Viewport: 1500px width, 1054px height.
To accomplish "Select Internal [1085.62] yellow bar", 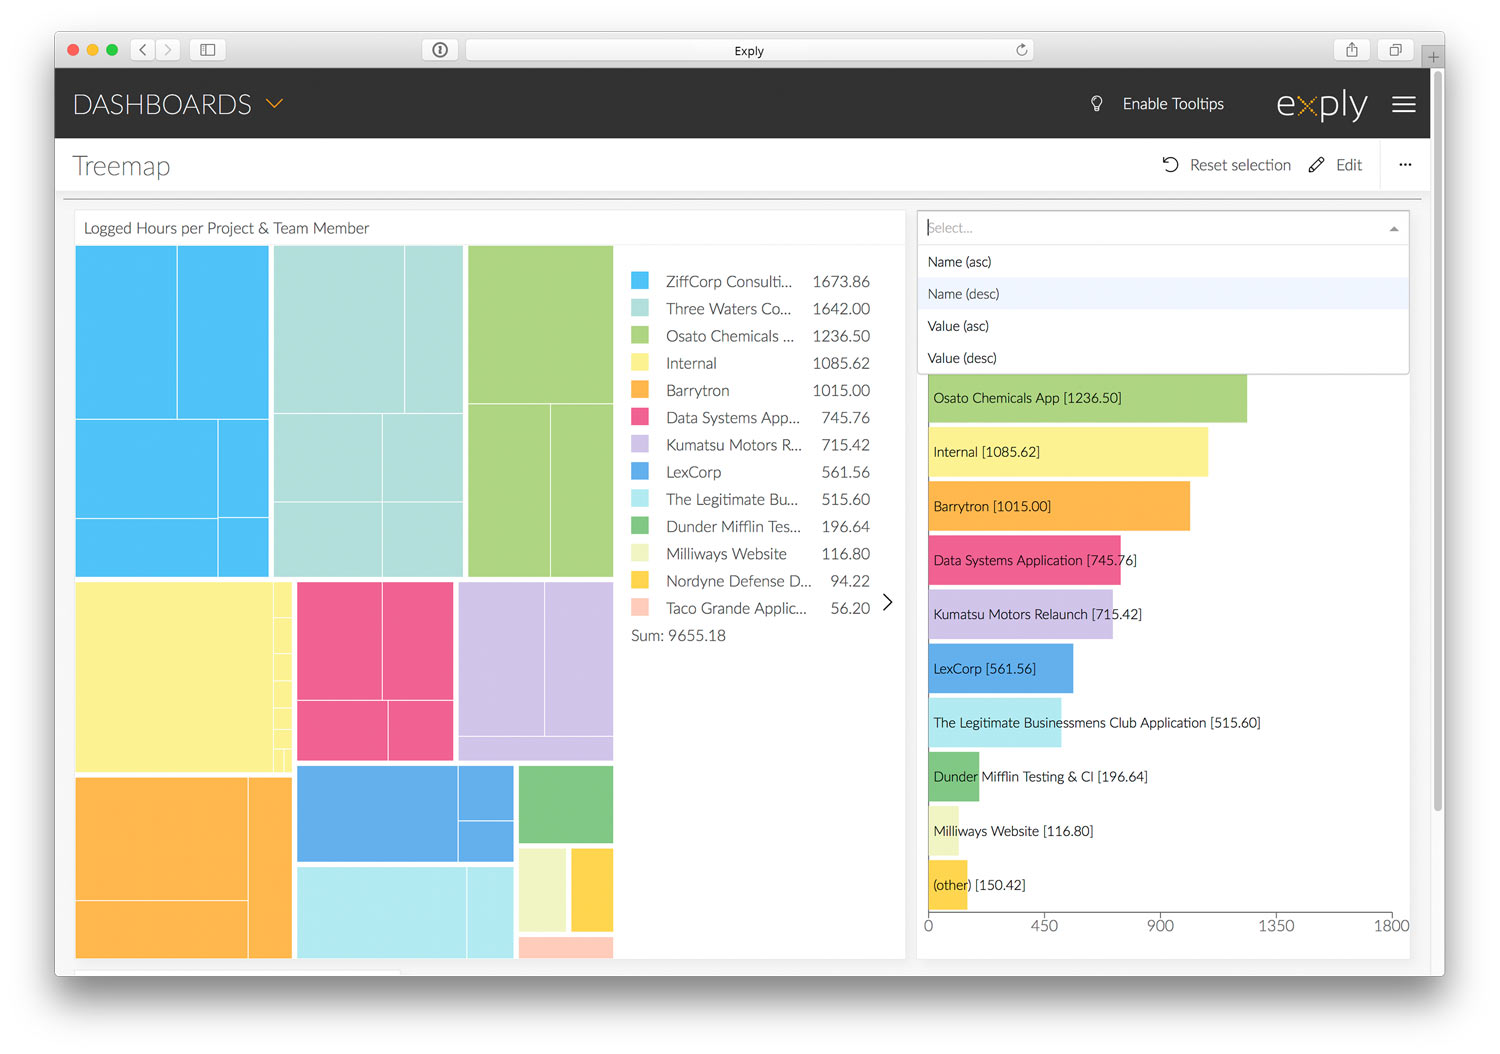I will [x=1068, y=452].
